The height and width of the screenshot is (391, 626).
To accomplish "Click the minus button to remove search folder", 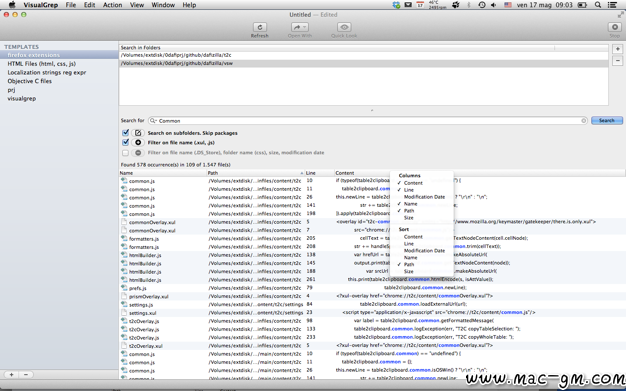I will point(617,61).
